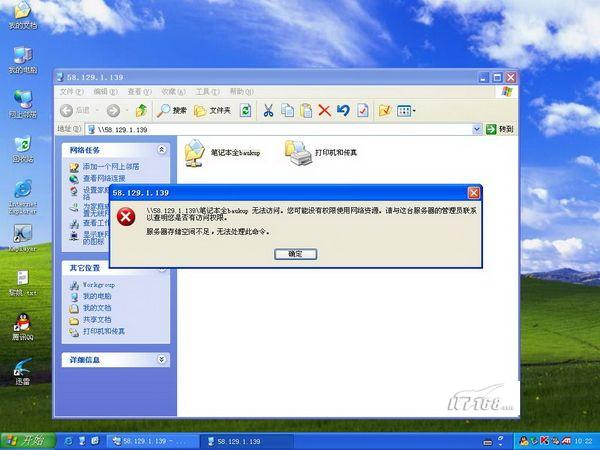Viewport: 600px width, 450px height.
Task: Click the 转到 go button
Action: pos(500,129)
